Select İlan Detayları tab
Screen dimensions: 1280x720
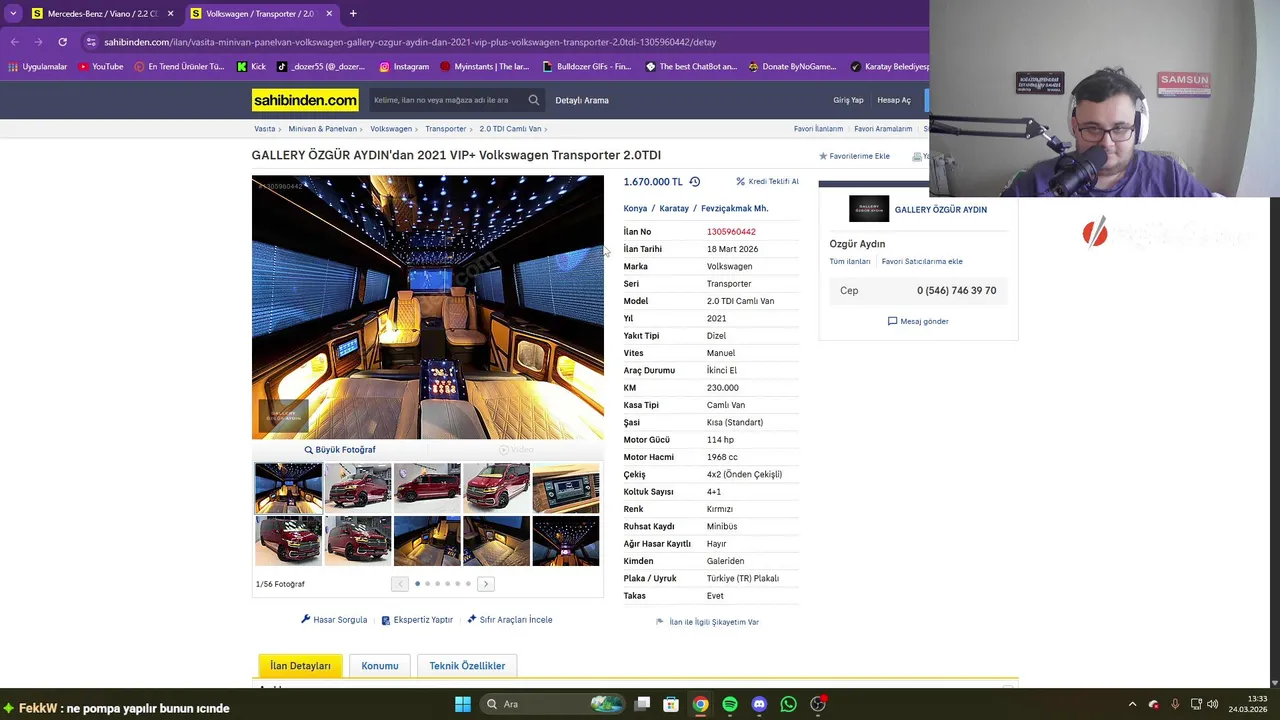(x=300, y=666)
